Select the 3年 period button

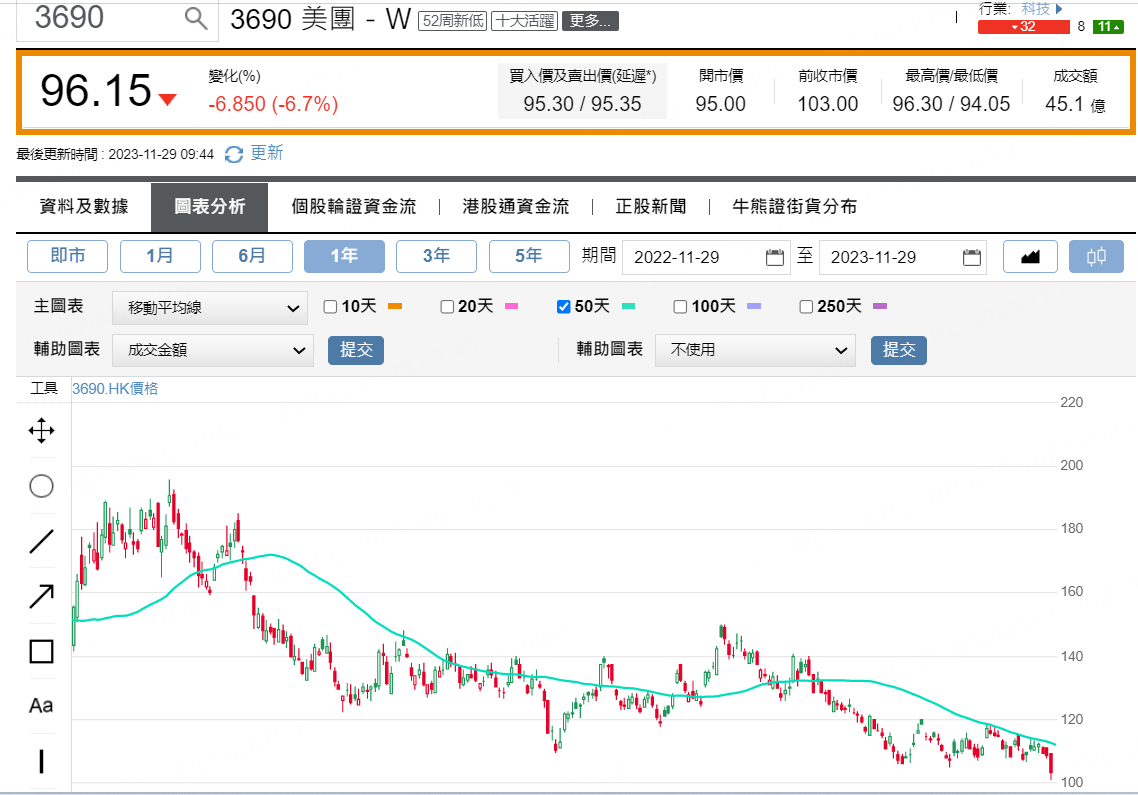click(436, 256)
